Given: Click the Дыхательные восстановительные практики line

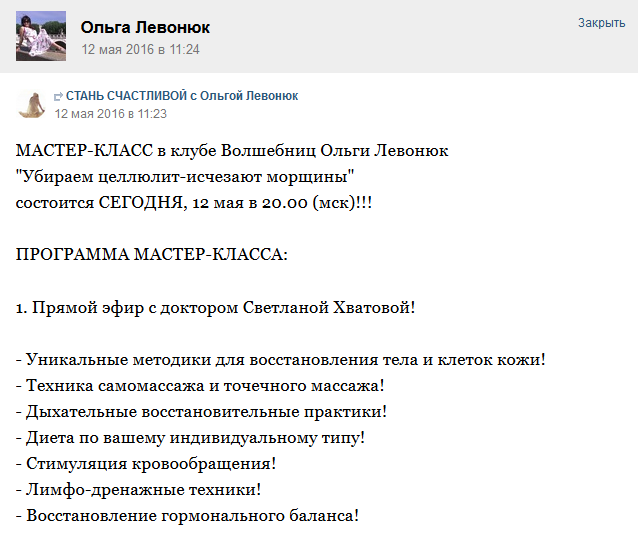Looking at the screenshot, I should pos(201,411).
